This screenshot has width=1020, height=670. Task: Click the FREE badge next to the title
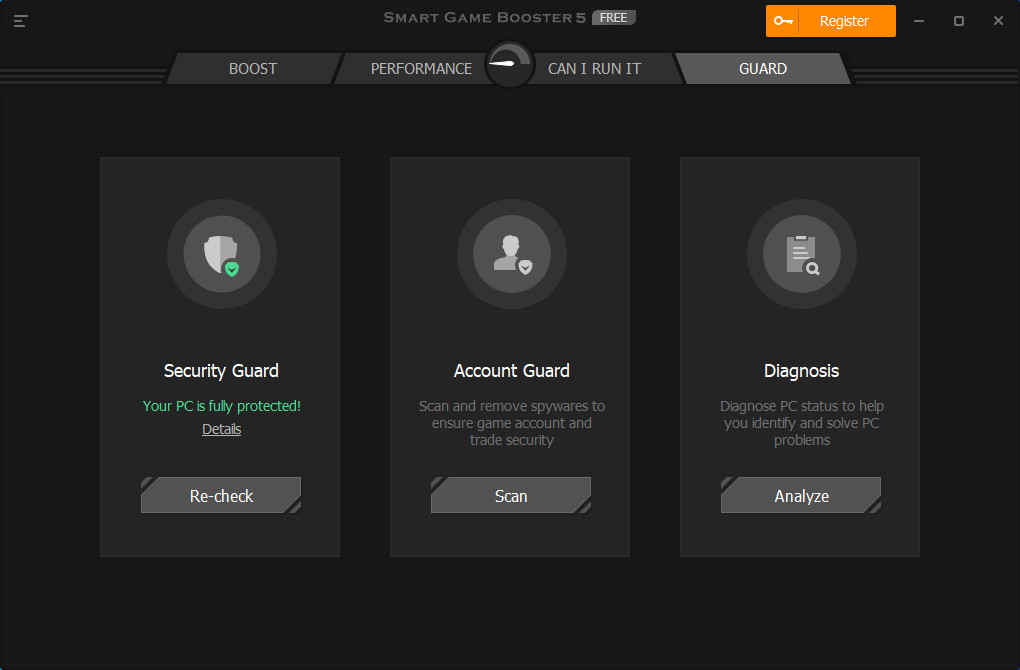(x=613, y=16)
